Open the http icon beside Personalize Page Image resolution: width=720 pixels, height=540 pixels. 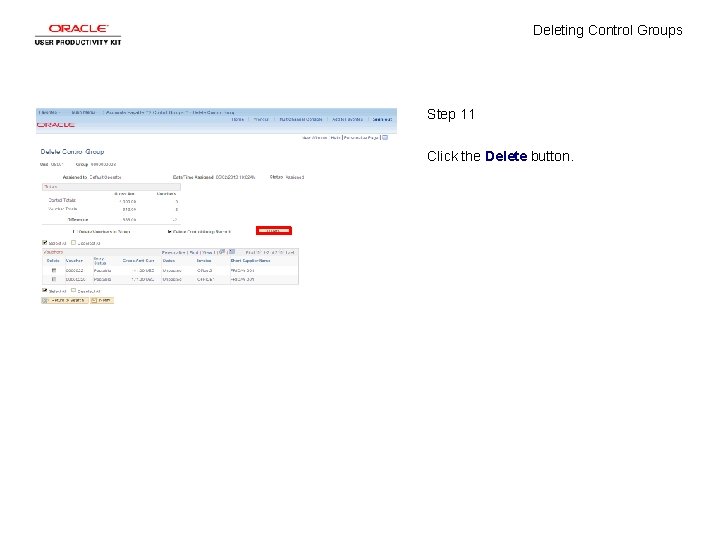click(385, 137)
